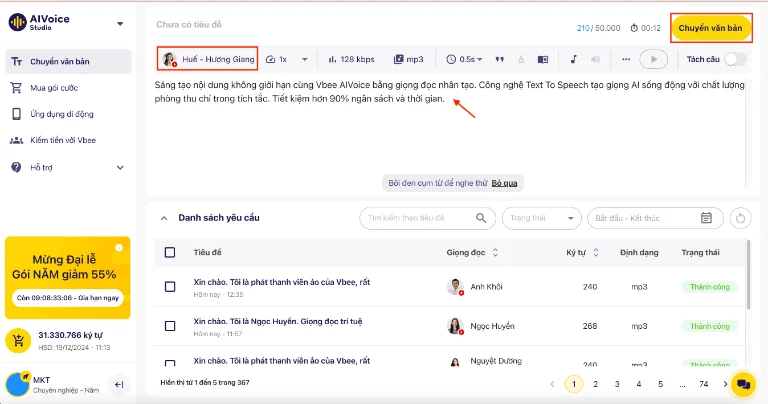
Task: Sort by Giọng đọc column arrows
Action: tap(495, 253)
